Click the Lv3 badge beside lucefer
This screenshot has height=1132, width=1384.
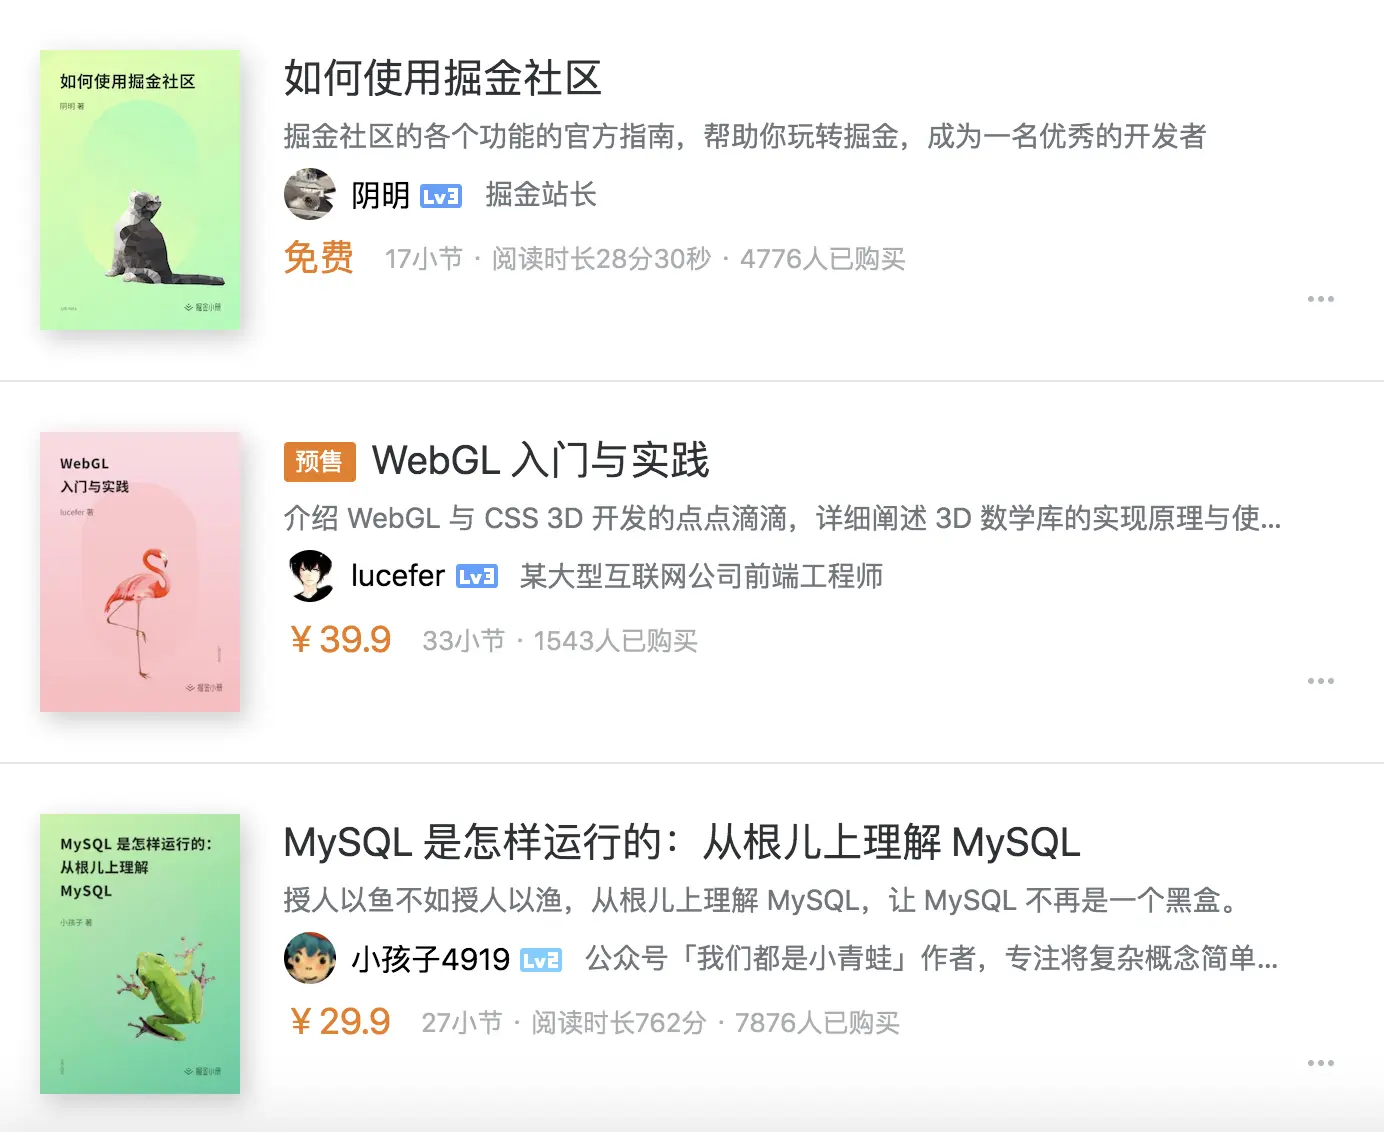(477, 577)
